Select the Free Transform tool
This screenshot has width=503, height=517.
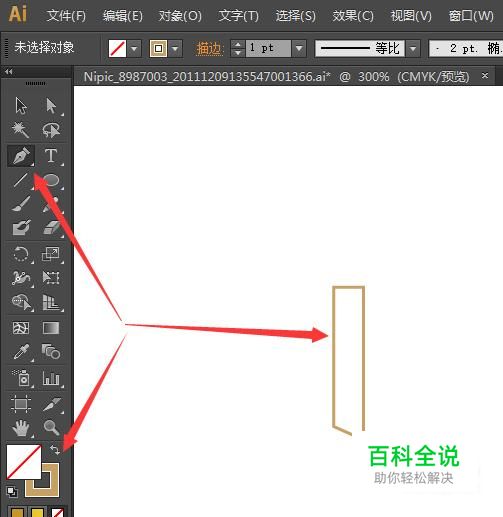coord(51,278)
